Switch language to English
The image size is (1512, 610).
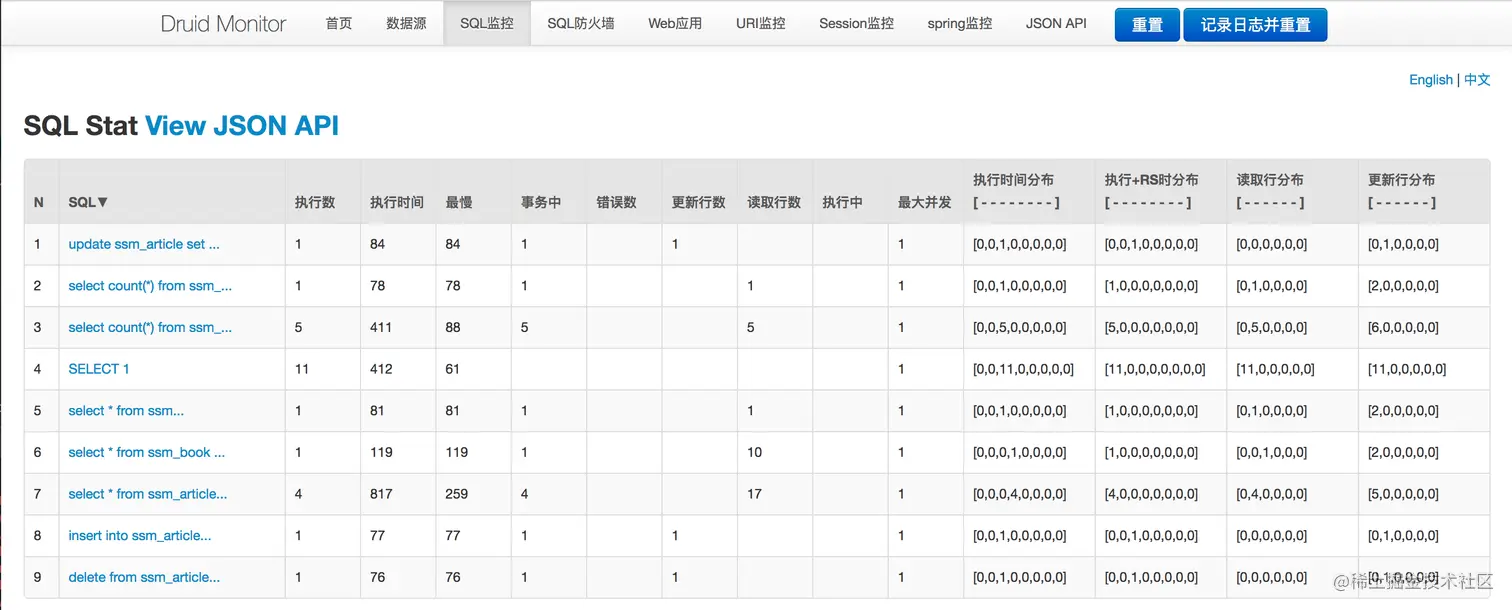(1431, 80)
